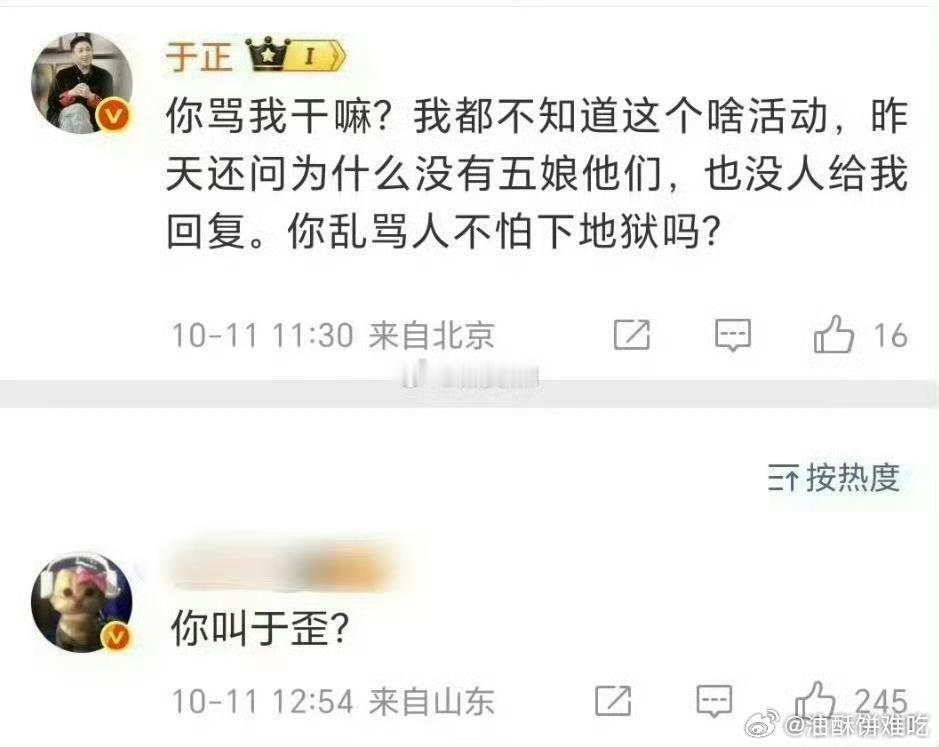Open 于正's profile avatar
This screenshot has width=939, height=747.
point(82,83)
